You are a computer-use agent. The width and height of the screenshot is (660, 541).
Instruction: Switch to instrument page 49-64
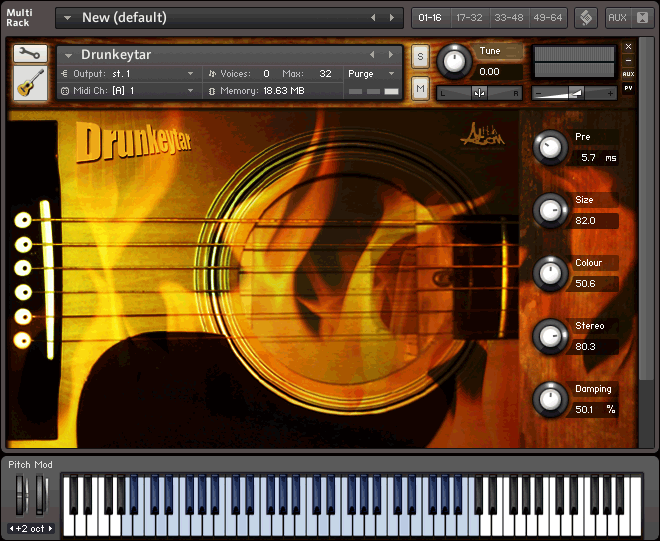pos(548,18)
